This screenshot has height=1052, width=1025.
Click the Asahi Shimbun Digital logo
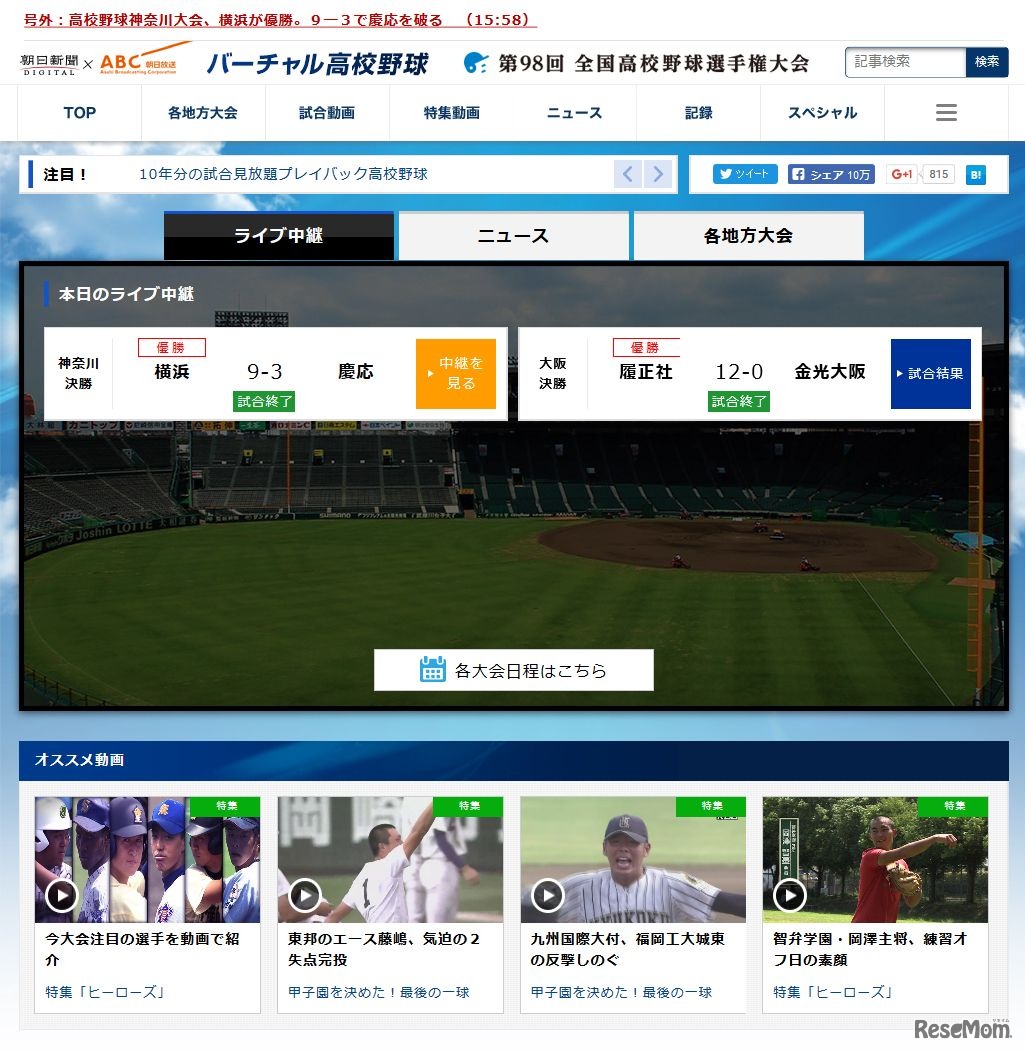51,62
